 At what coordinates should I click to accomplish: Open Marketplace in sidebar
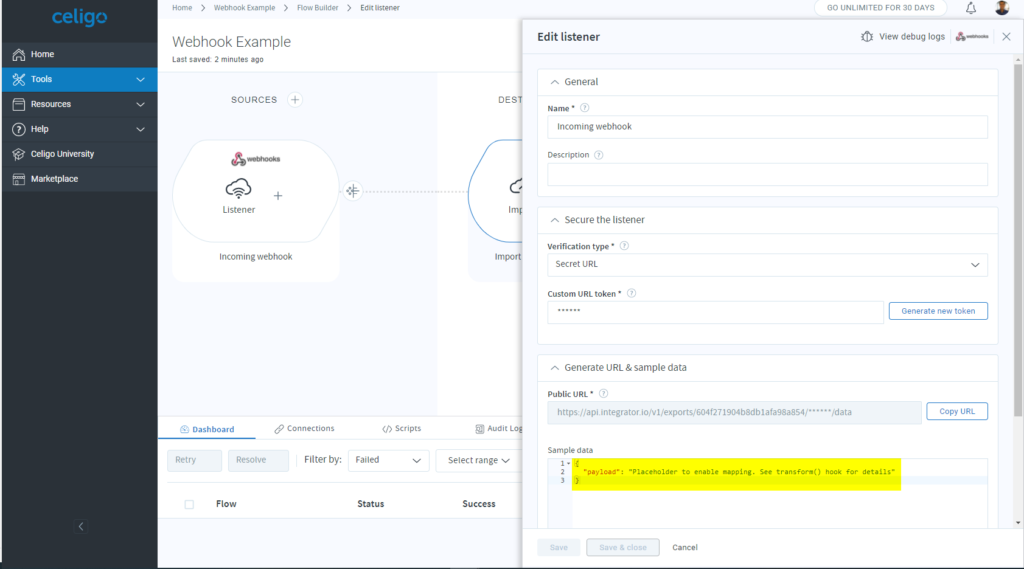80,178
